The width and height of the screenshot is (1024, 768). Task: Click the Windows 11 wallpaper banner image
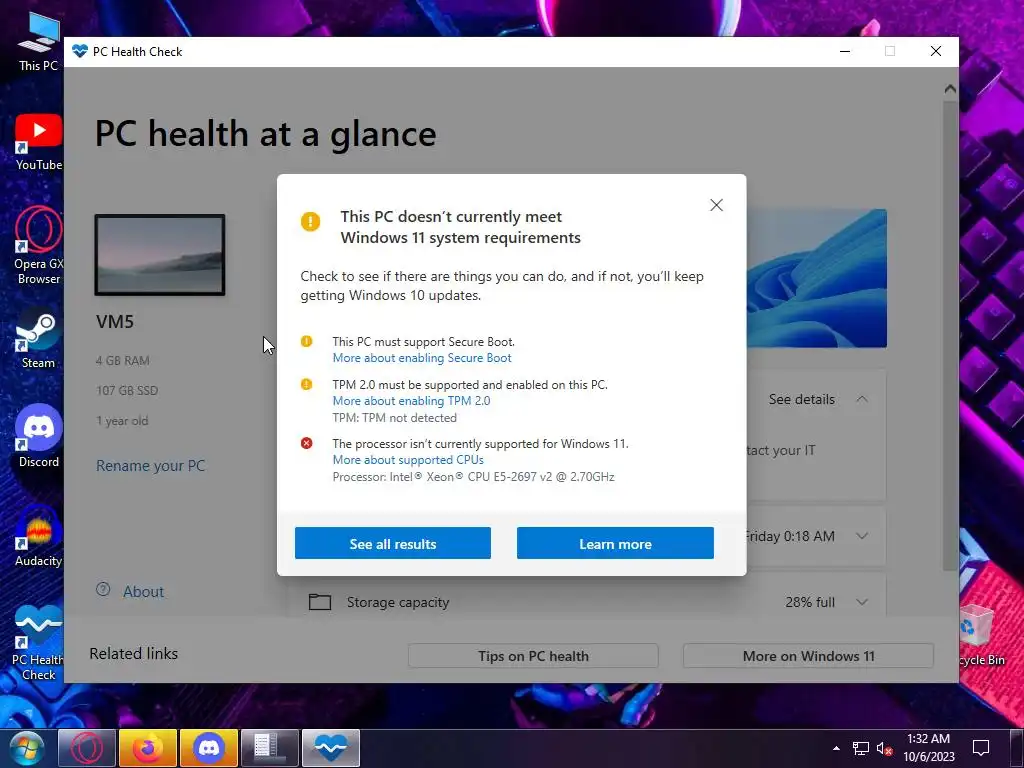(x=816, y=278)
